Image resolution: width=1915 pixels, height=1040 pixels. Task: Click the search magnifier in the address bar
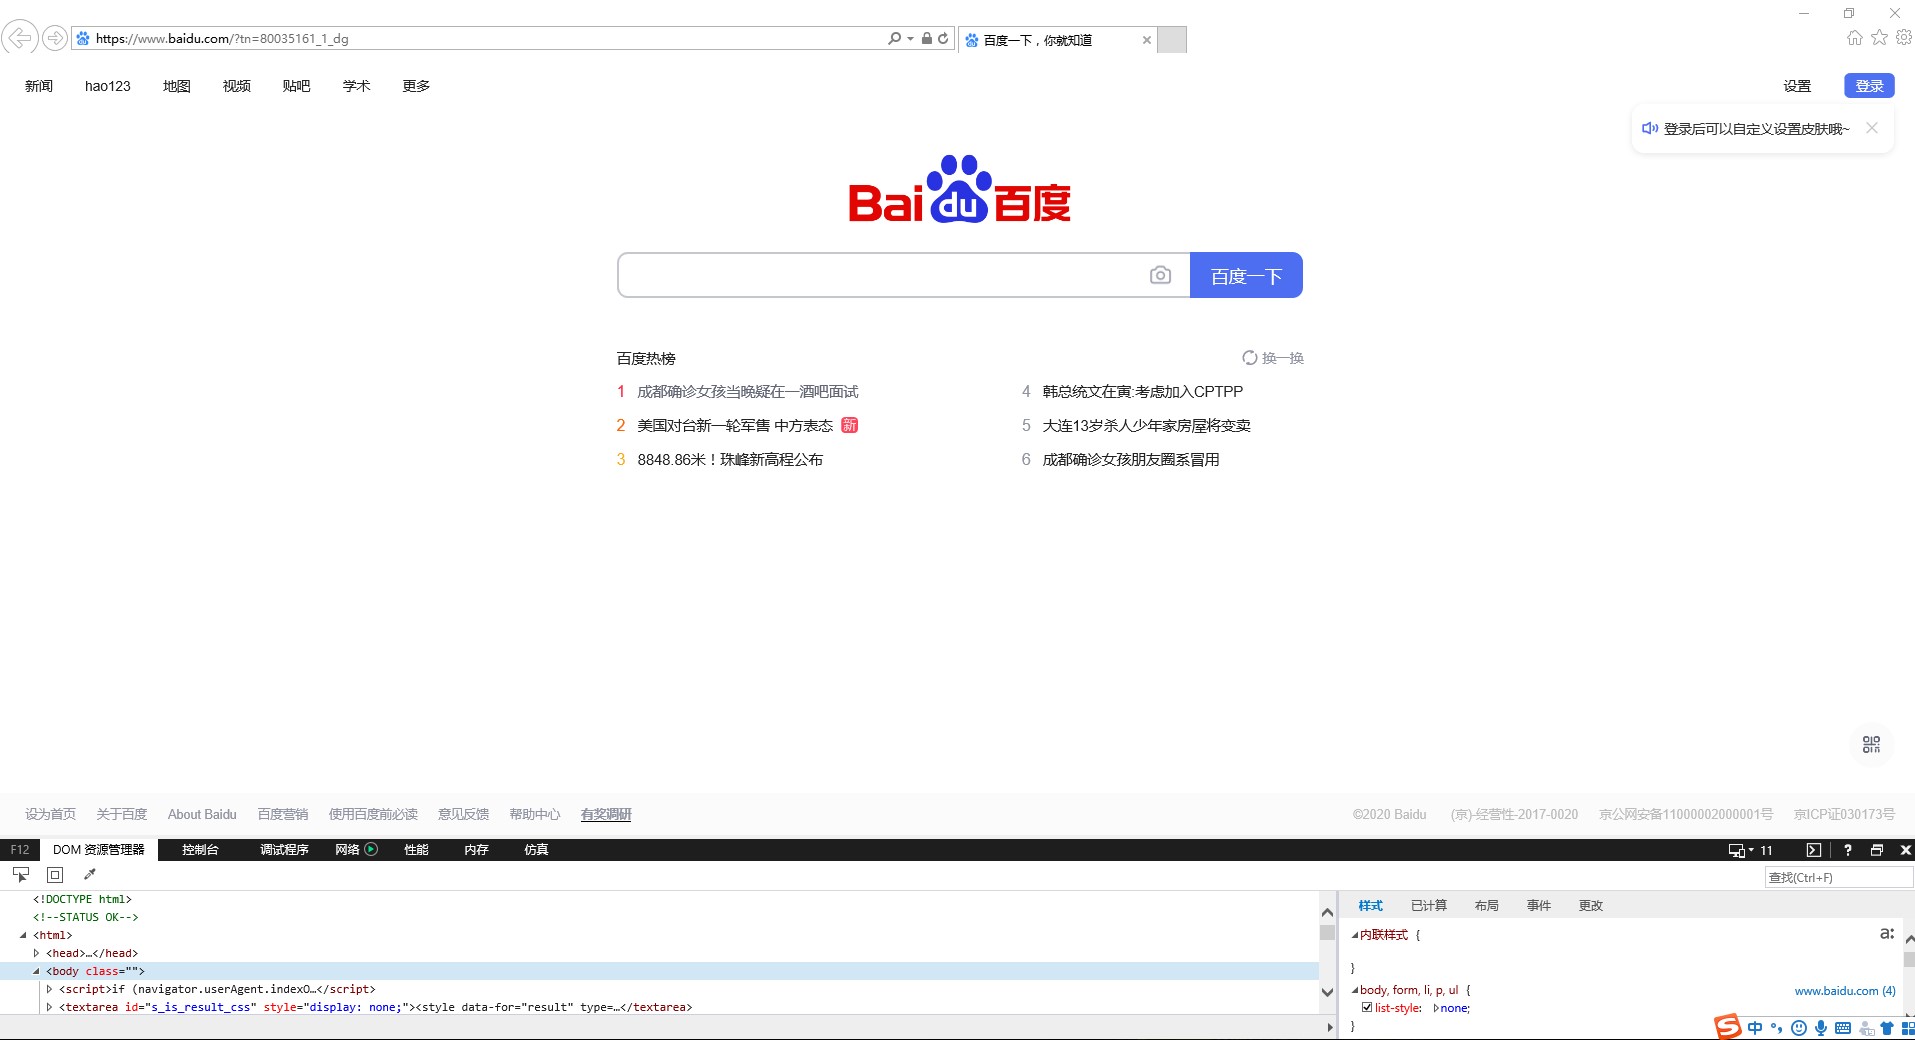pos(894,38)
